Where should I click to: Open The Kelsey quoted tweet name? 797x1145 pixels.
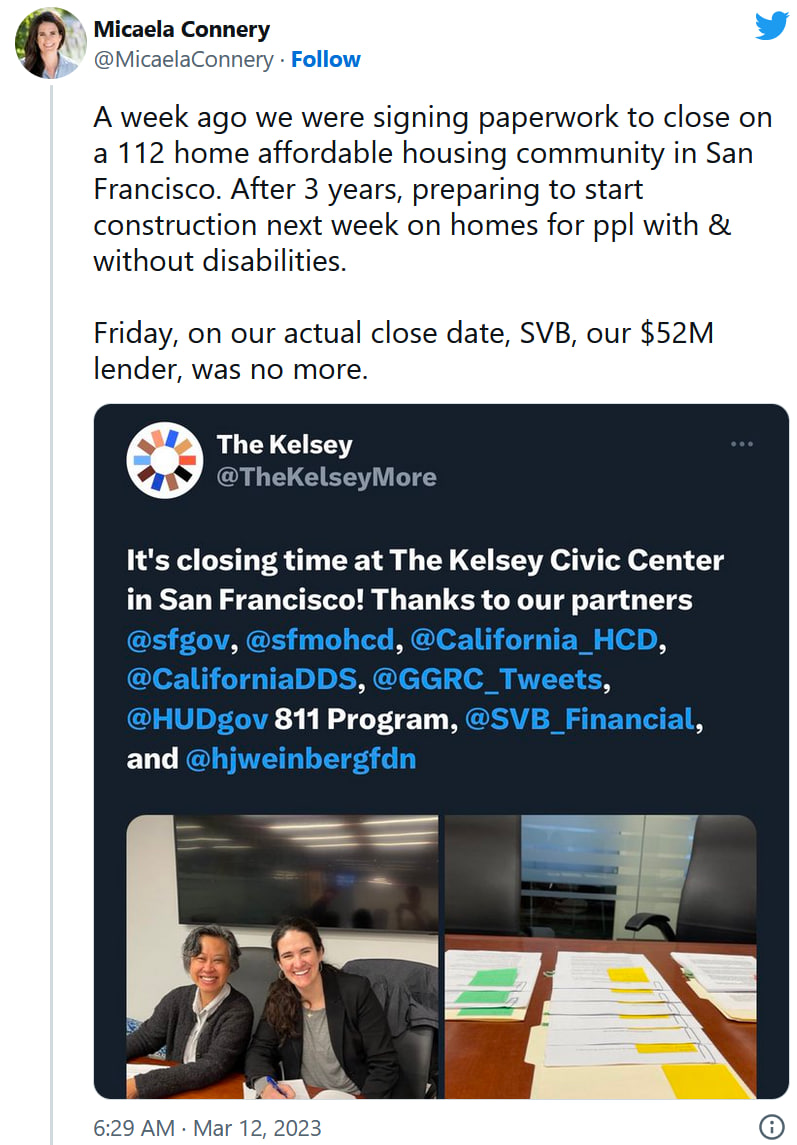(x=284, y=444)
